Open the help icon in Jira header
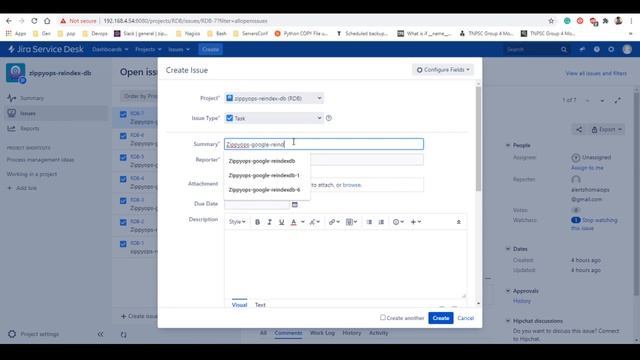 tap(596, 49)
